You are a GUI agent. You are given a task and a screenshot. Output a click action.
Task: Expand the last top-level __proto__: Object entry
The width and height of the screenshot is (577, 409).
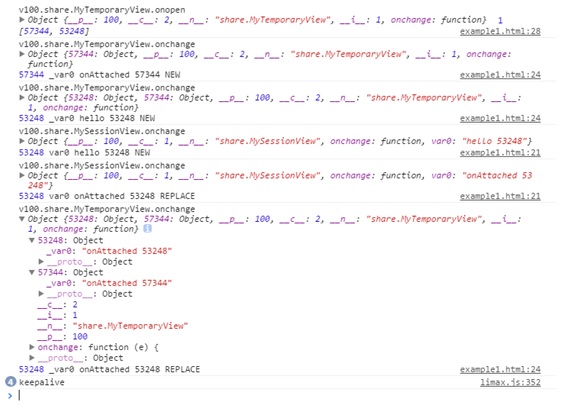[x=32, y=358]
